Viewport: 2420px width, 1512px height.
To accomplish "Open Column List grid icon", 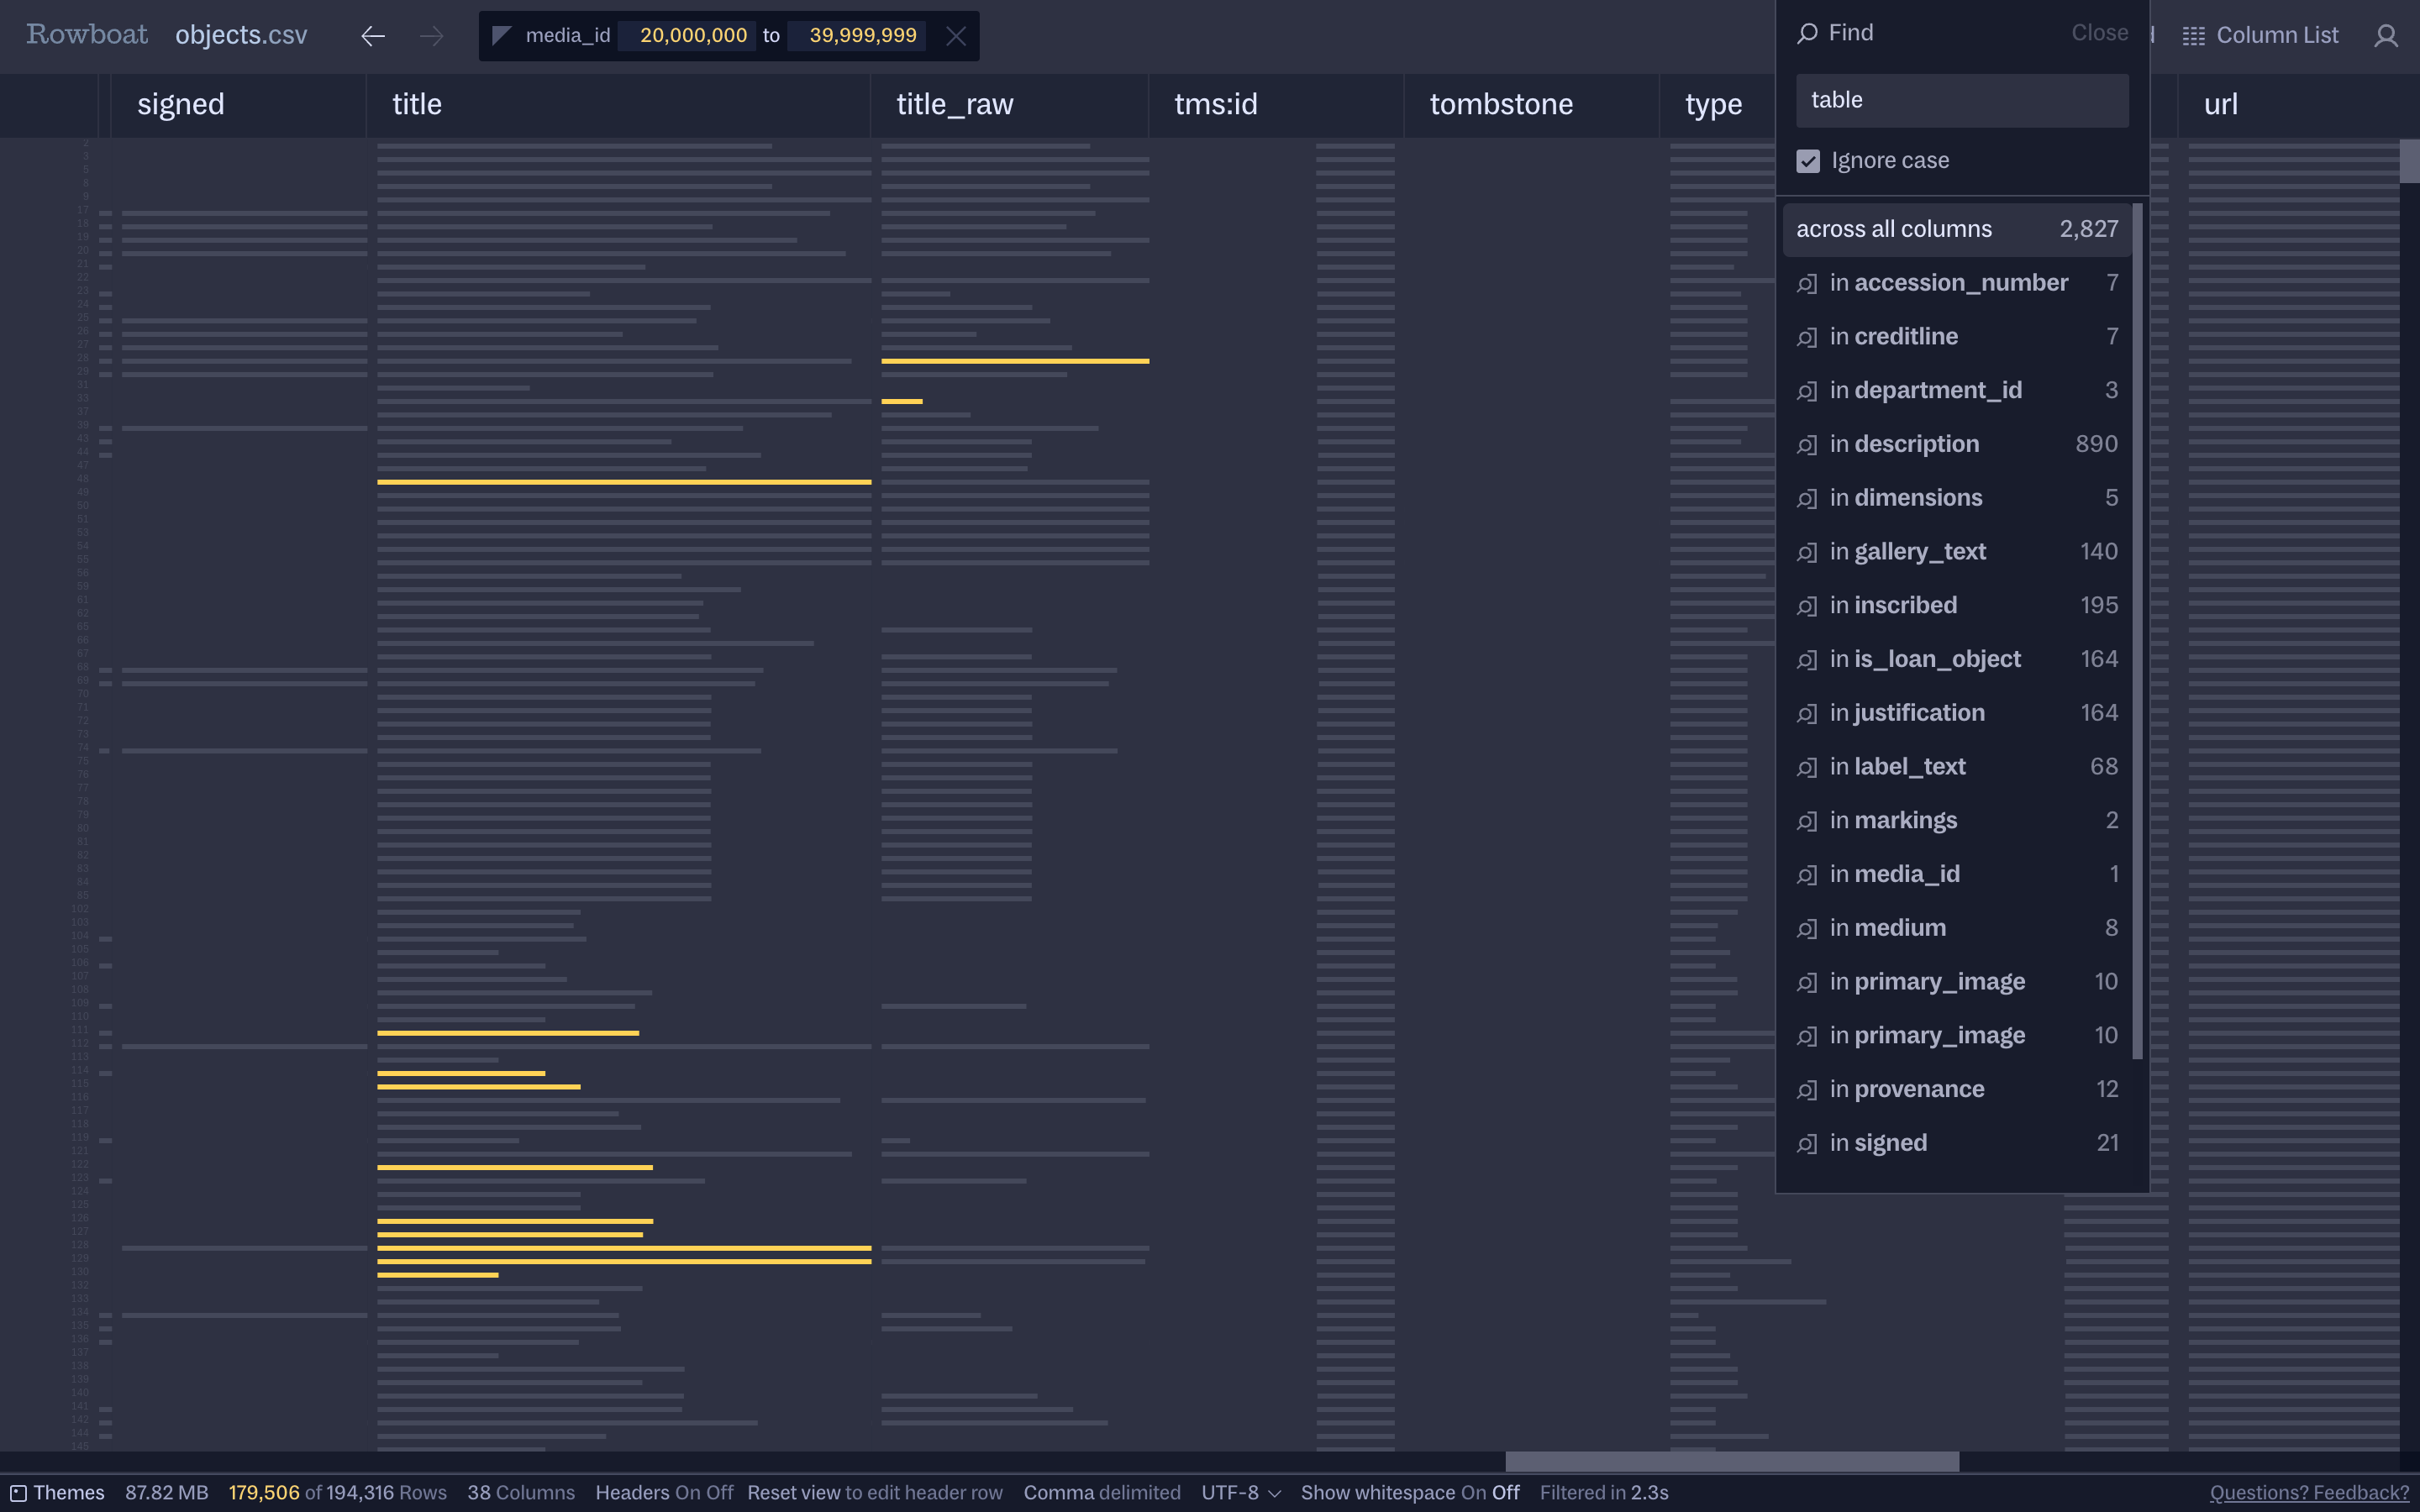I will [x=2193, y=36].
